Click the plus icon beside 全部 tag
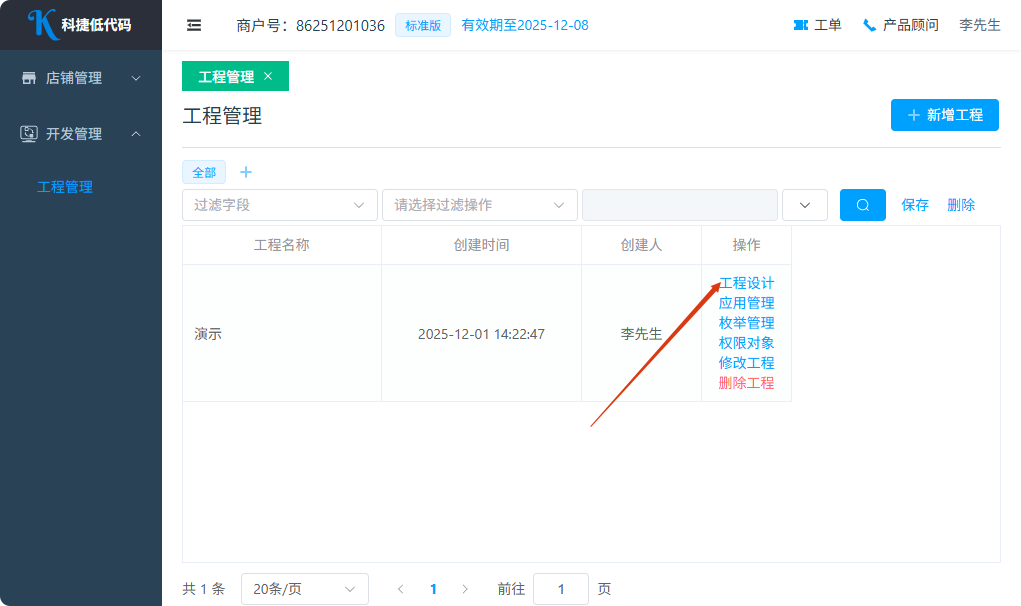Screen dimensions: 1021x606 point(246,172)
